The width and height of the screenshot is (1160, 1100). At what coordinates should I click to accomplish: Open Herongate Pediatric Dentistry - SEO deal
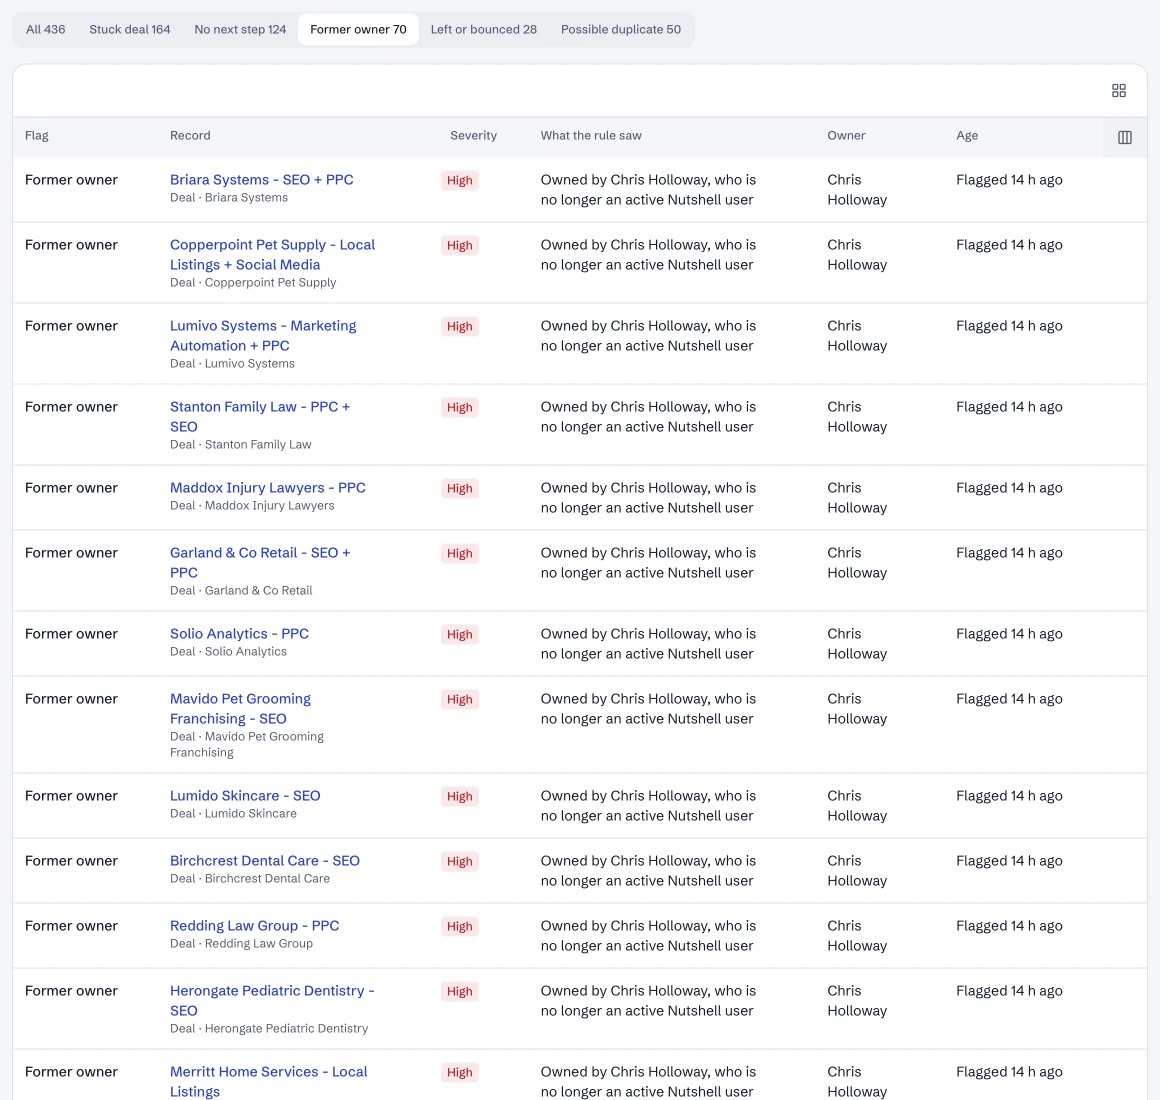[x=272, y=1001]
